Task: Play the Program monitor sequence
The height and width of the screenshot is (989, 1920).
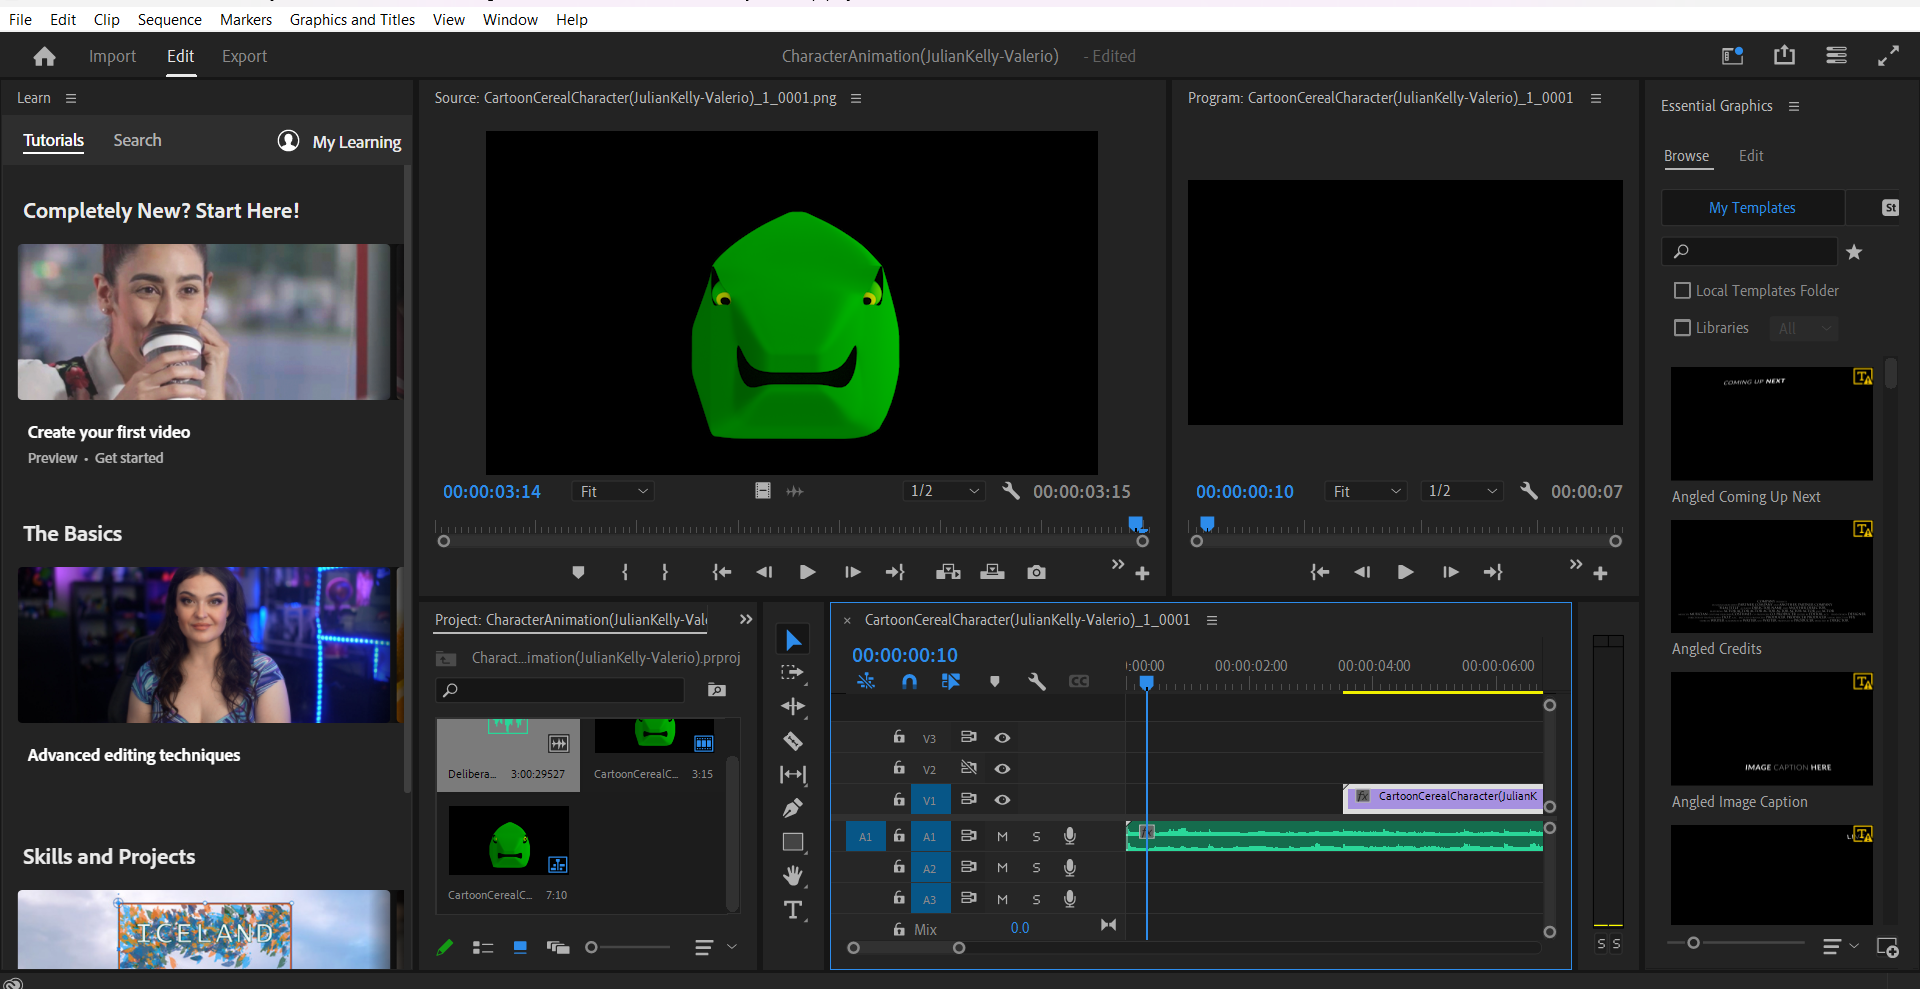Action: 1405,572
